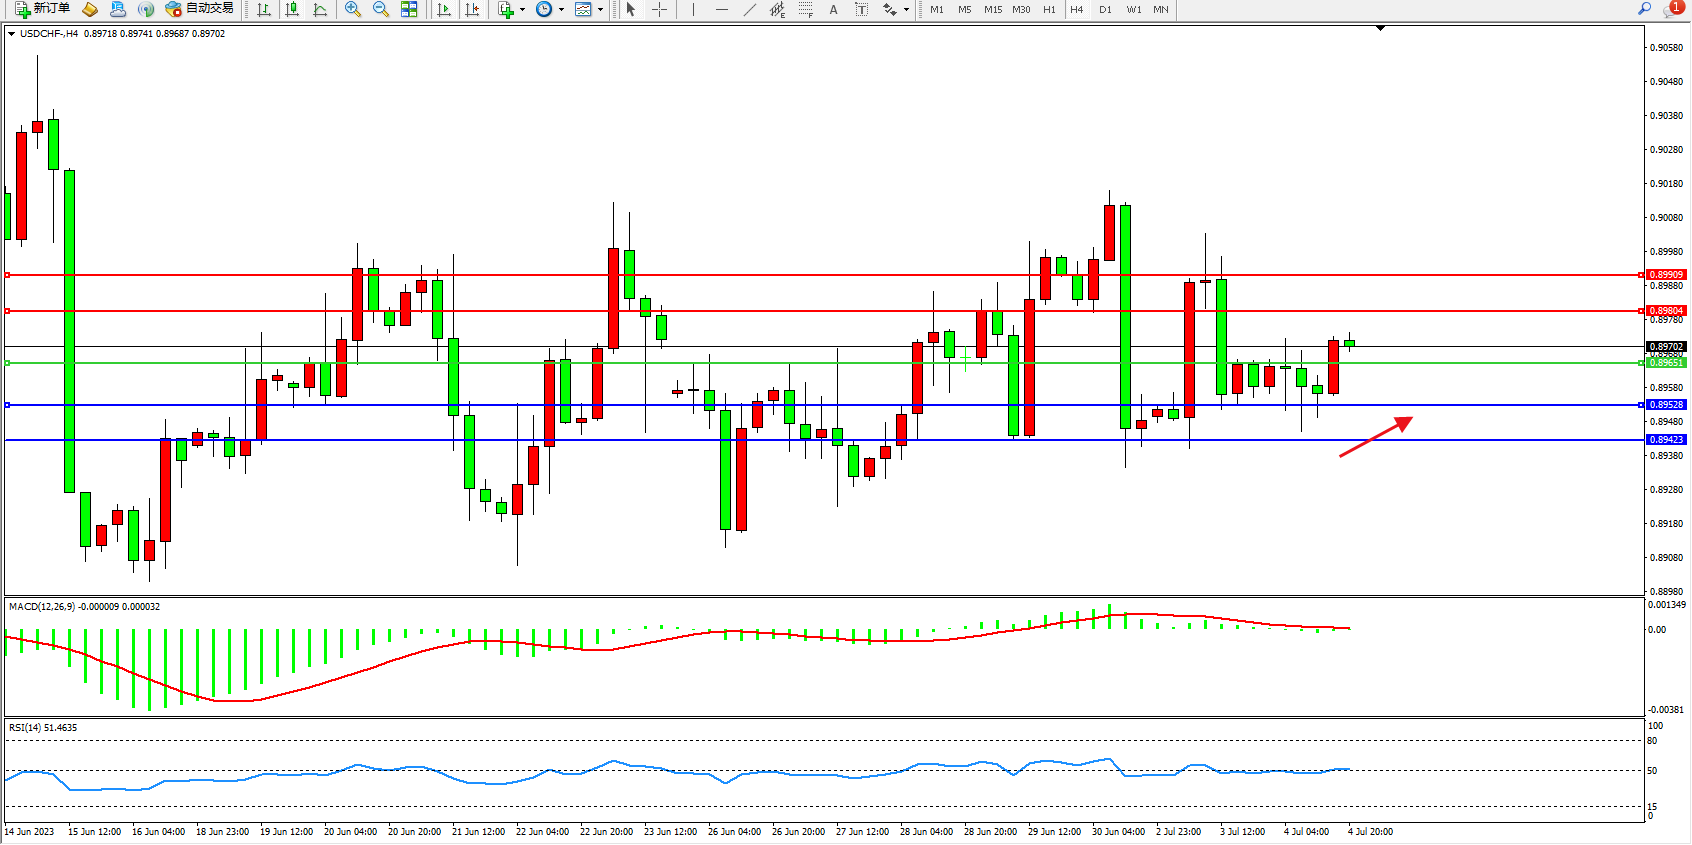Image resolution: width=1692 pixels, height=845 pixels.
Task: Select the crosshair cursor tool
Action: [660, 9]
